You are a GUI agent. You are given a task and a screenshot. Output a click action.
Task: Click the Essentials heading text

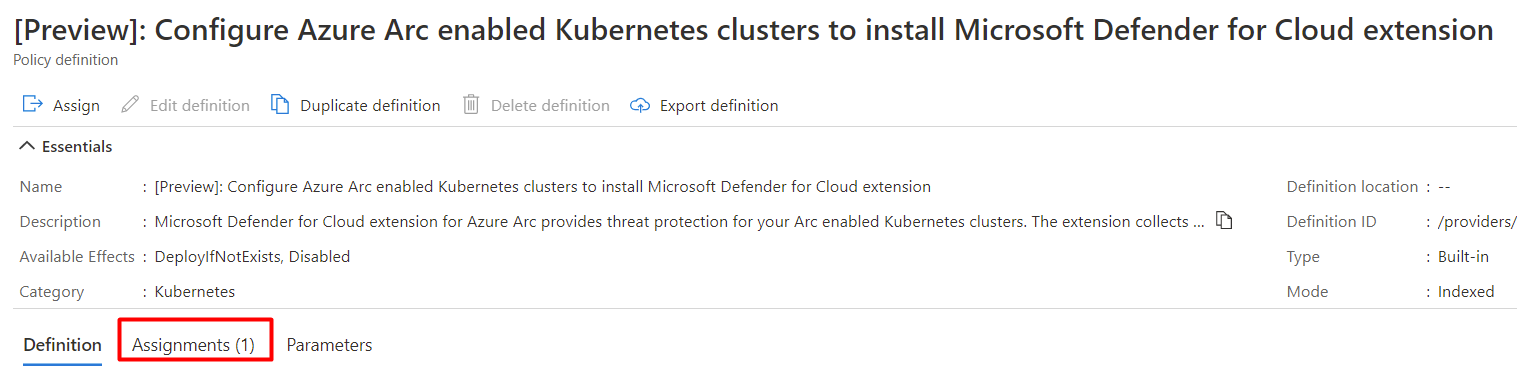(x=77, y=146)
